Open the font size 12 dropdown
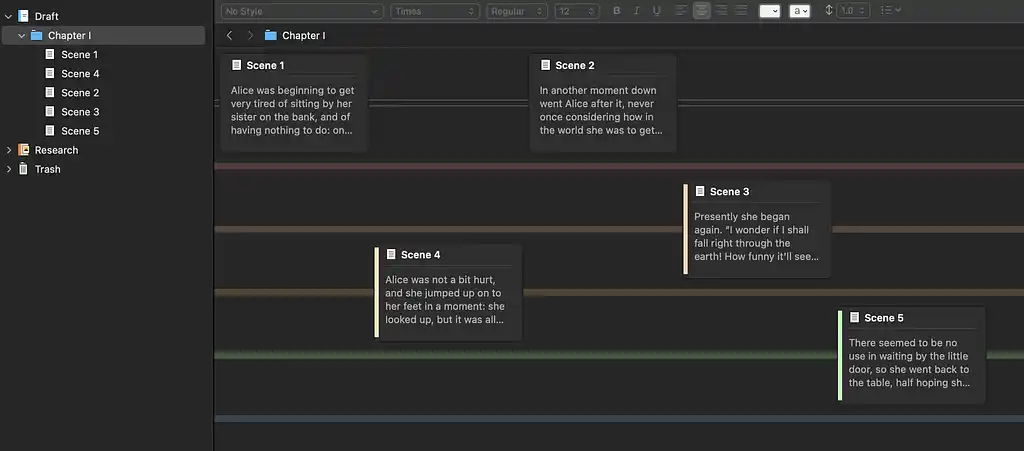This screenshot has width=1024, height=451. click(577, 10)
